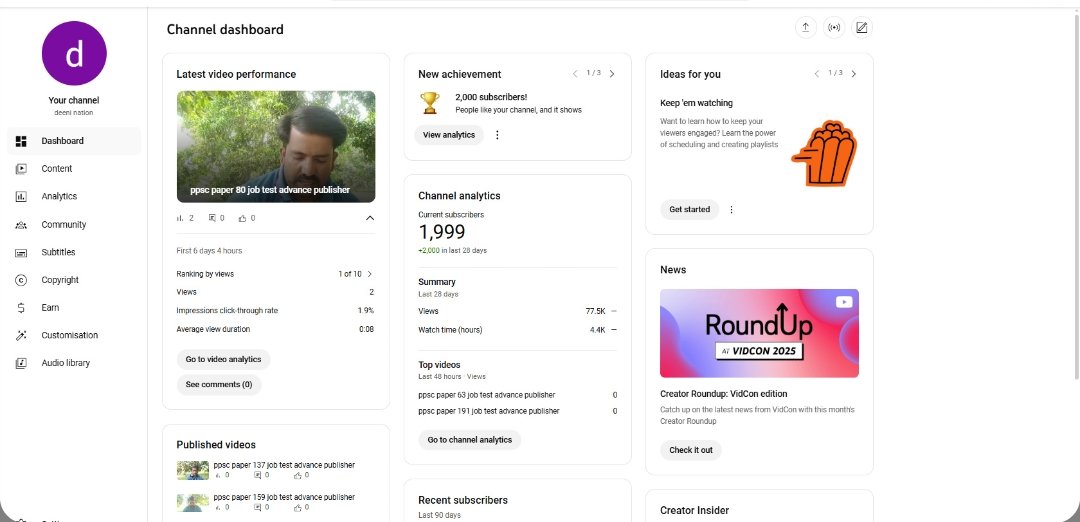The width and height of the screenshot is (1080, 522).
Task: Click the Dashboard grid icon in sidebar
Action: point(21,141)
